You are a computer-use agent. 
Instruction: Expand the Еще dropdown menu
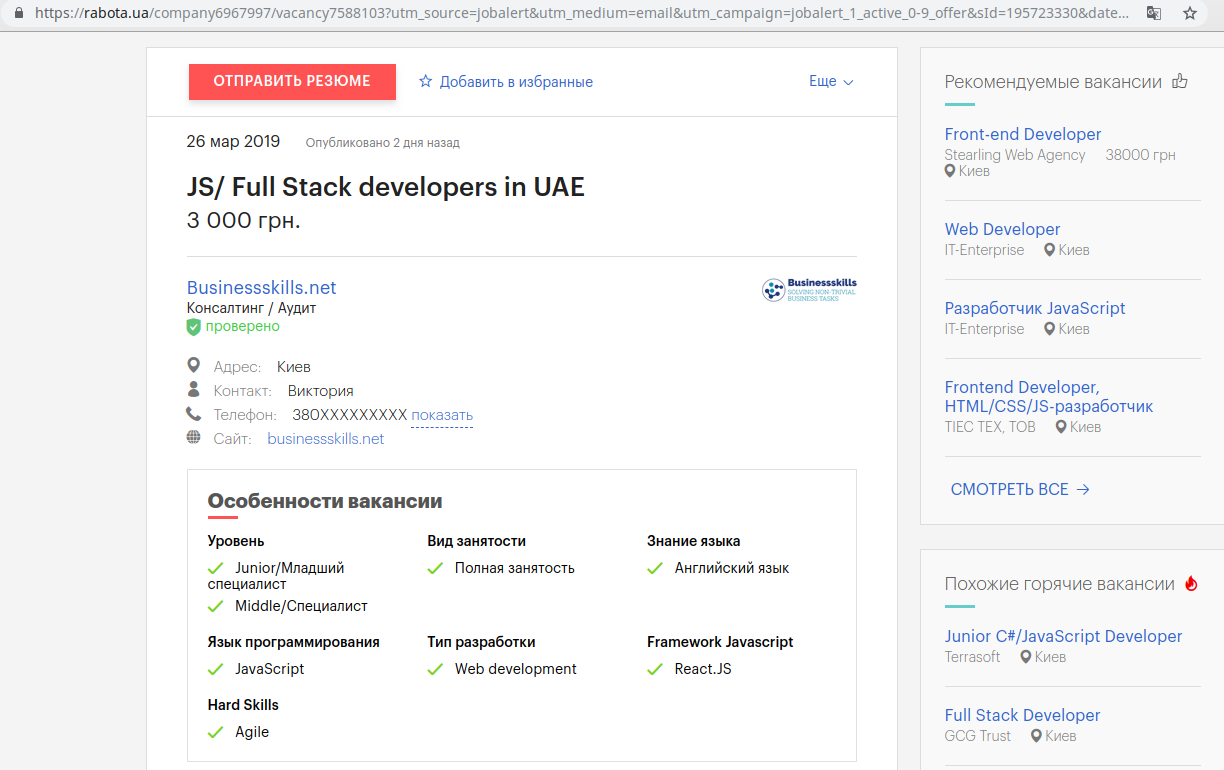pyautogui.click(x=831, y=82)
